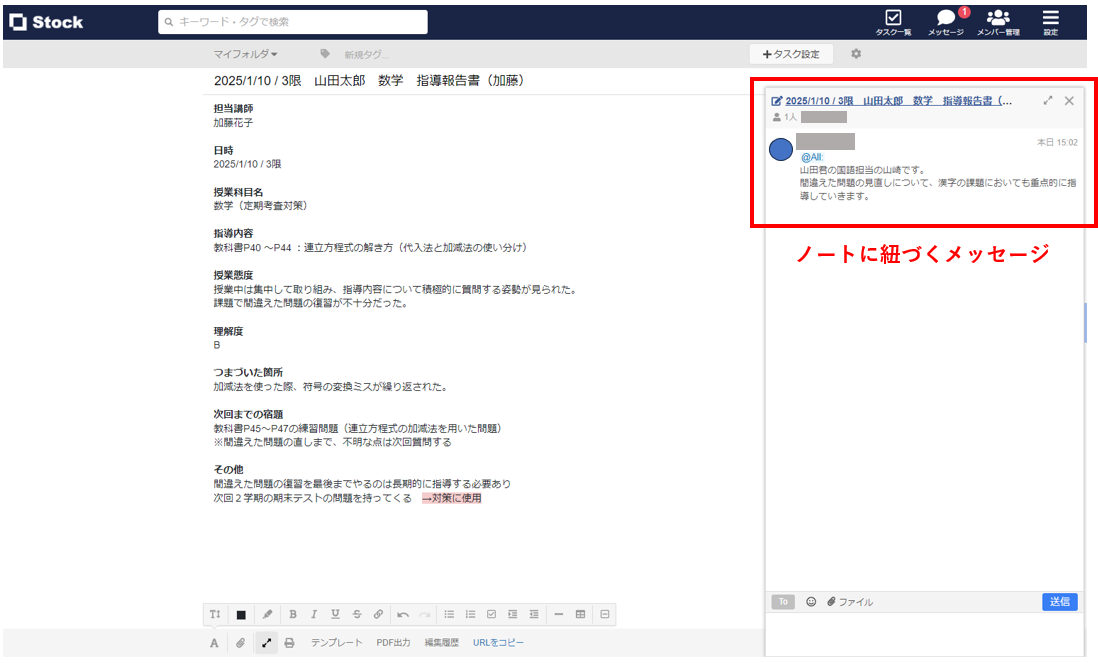Image resolution: width=1098 pixels, height=663 pixels.
Task: Toggle the highlighter pen tool
Action: [266, 614]
